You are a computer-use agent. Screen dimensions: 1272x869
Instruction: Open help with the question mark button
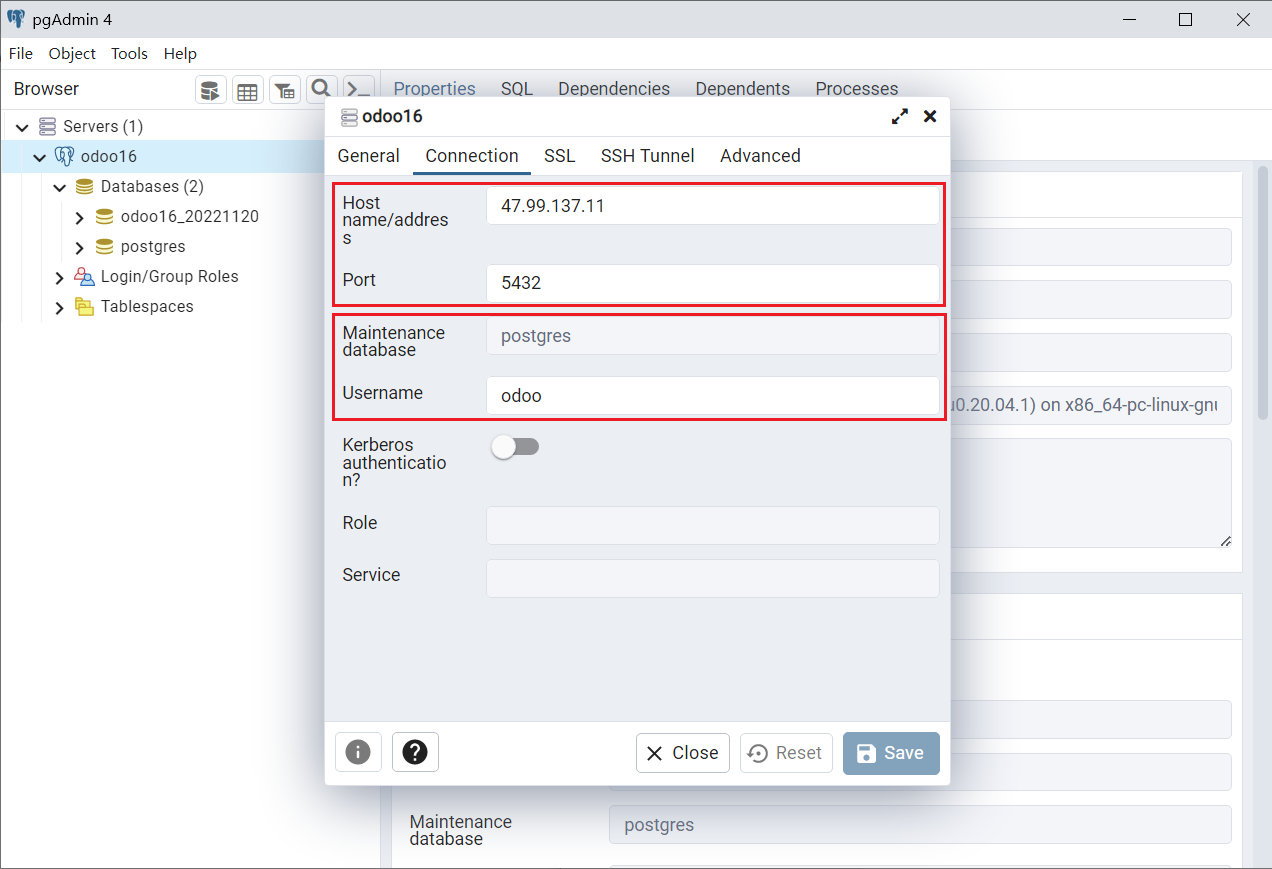(415, 753)
